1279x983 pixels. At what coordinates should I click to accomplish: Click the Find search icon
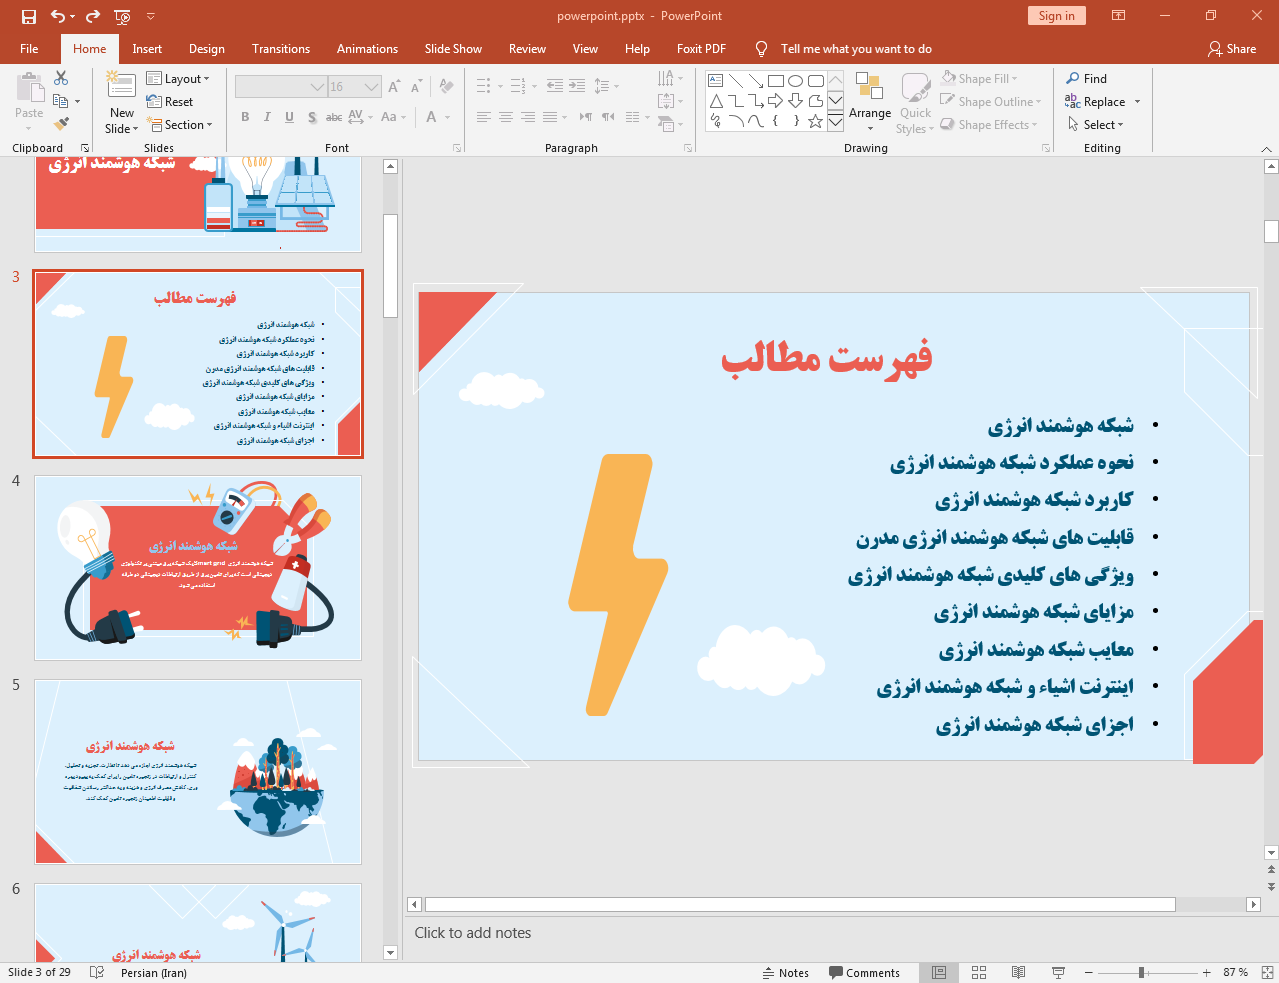[x=1073, y=78]
